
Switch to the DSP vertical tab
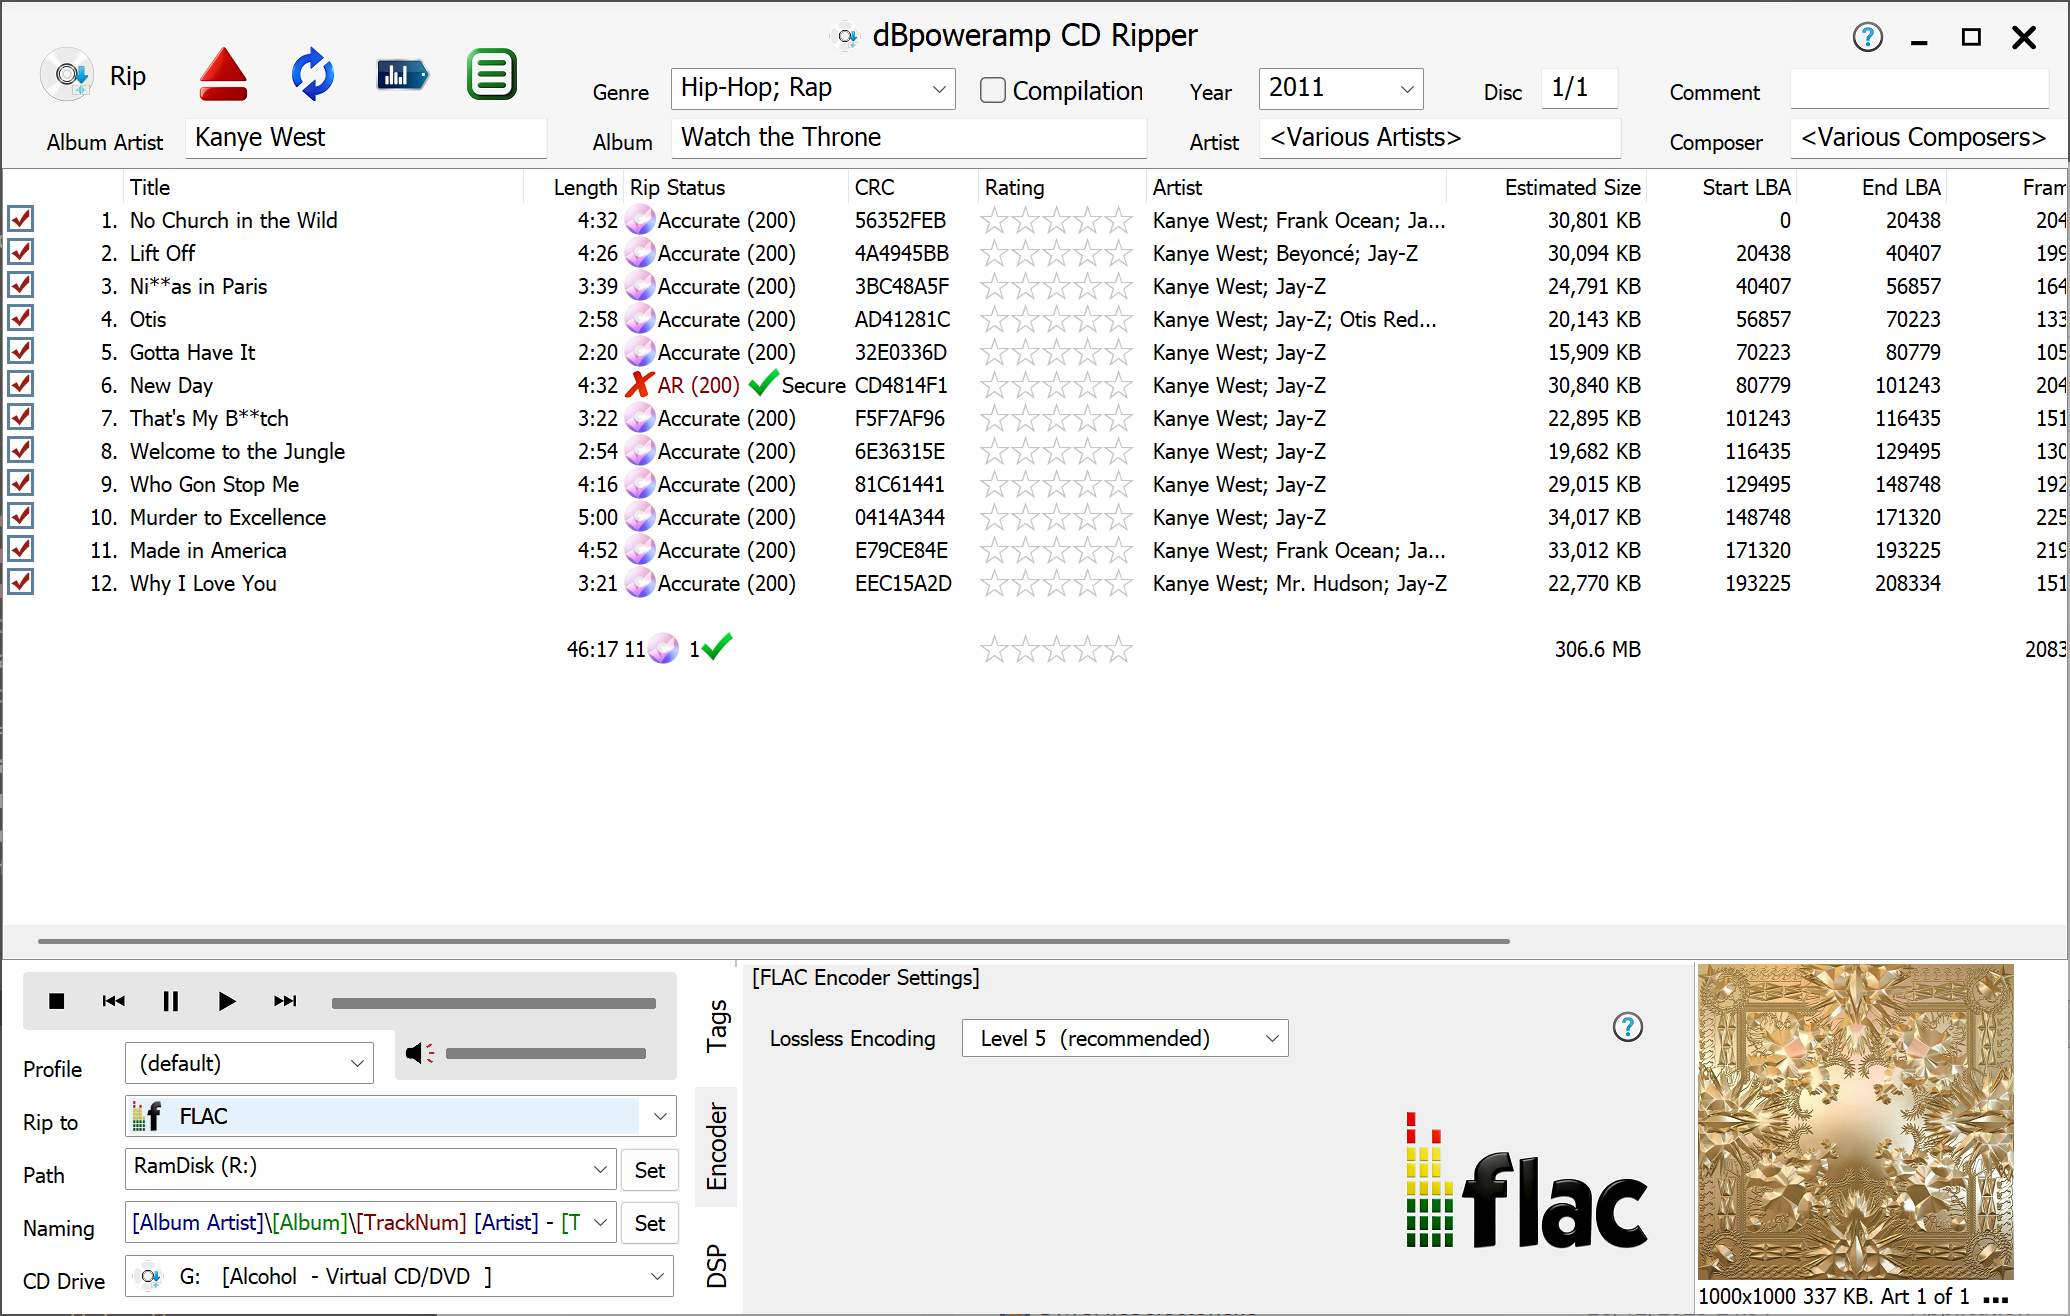(717, 1265)
